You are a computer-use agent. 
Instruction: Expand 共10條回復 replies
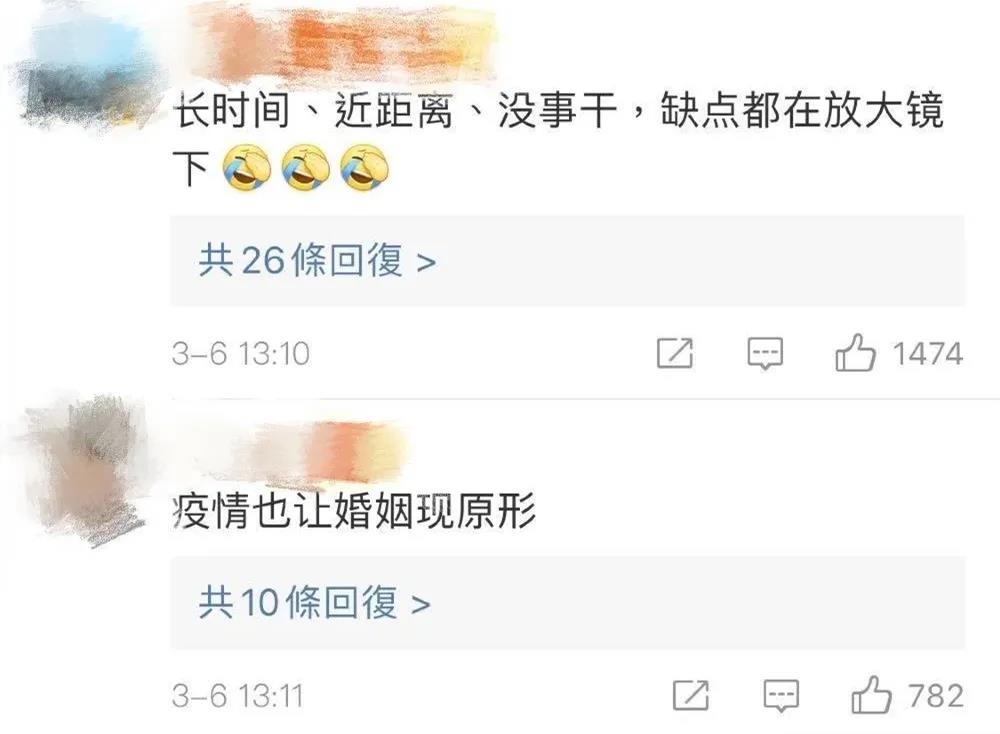[567, 603]
